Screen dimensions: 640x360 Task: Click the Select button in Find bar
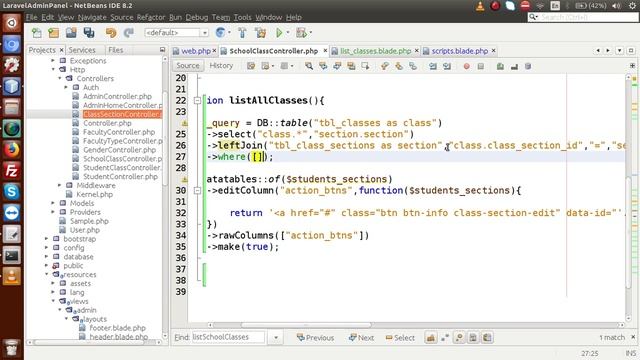pos(400,338)
